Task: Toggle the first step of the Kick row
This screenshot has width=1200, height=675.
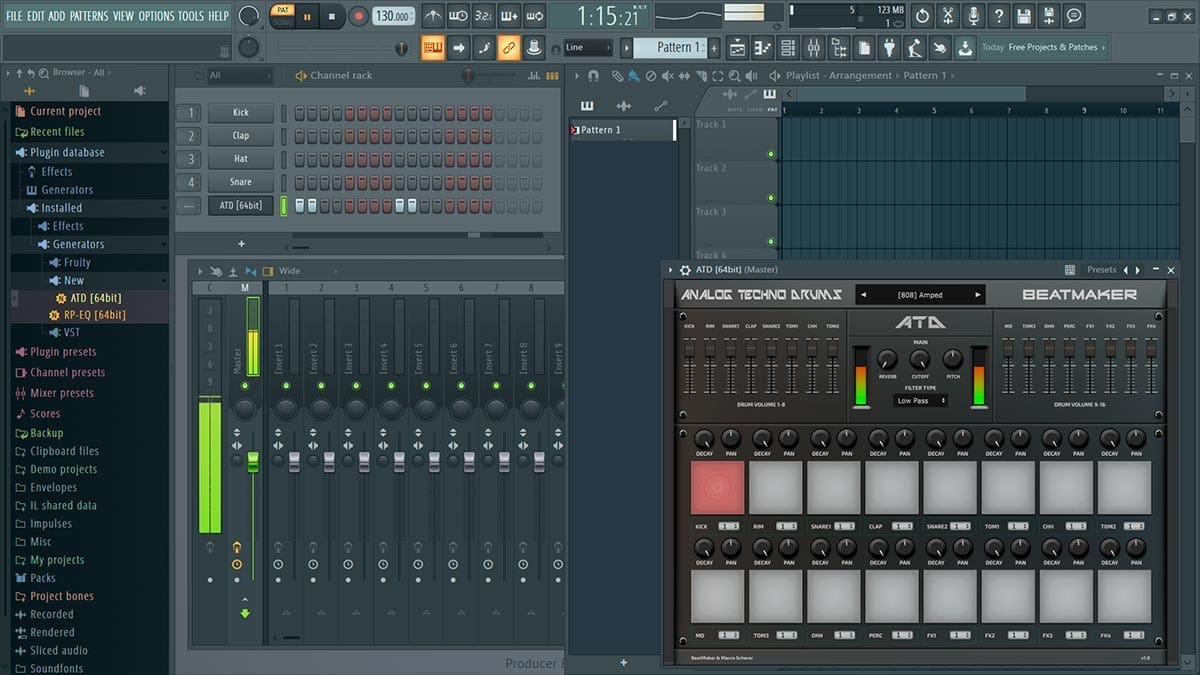Action: pos(299,113)
